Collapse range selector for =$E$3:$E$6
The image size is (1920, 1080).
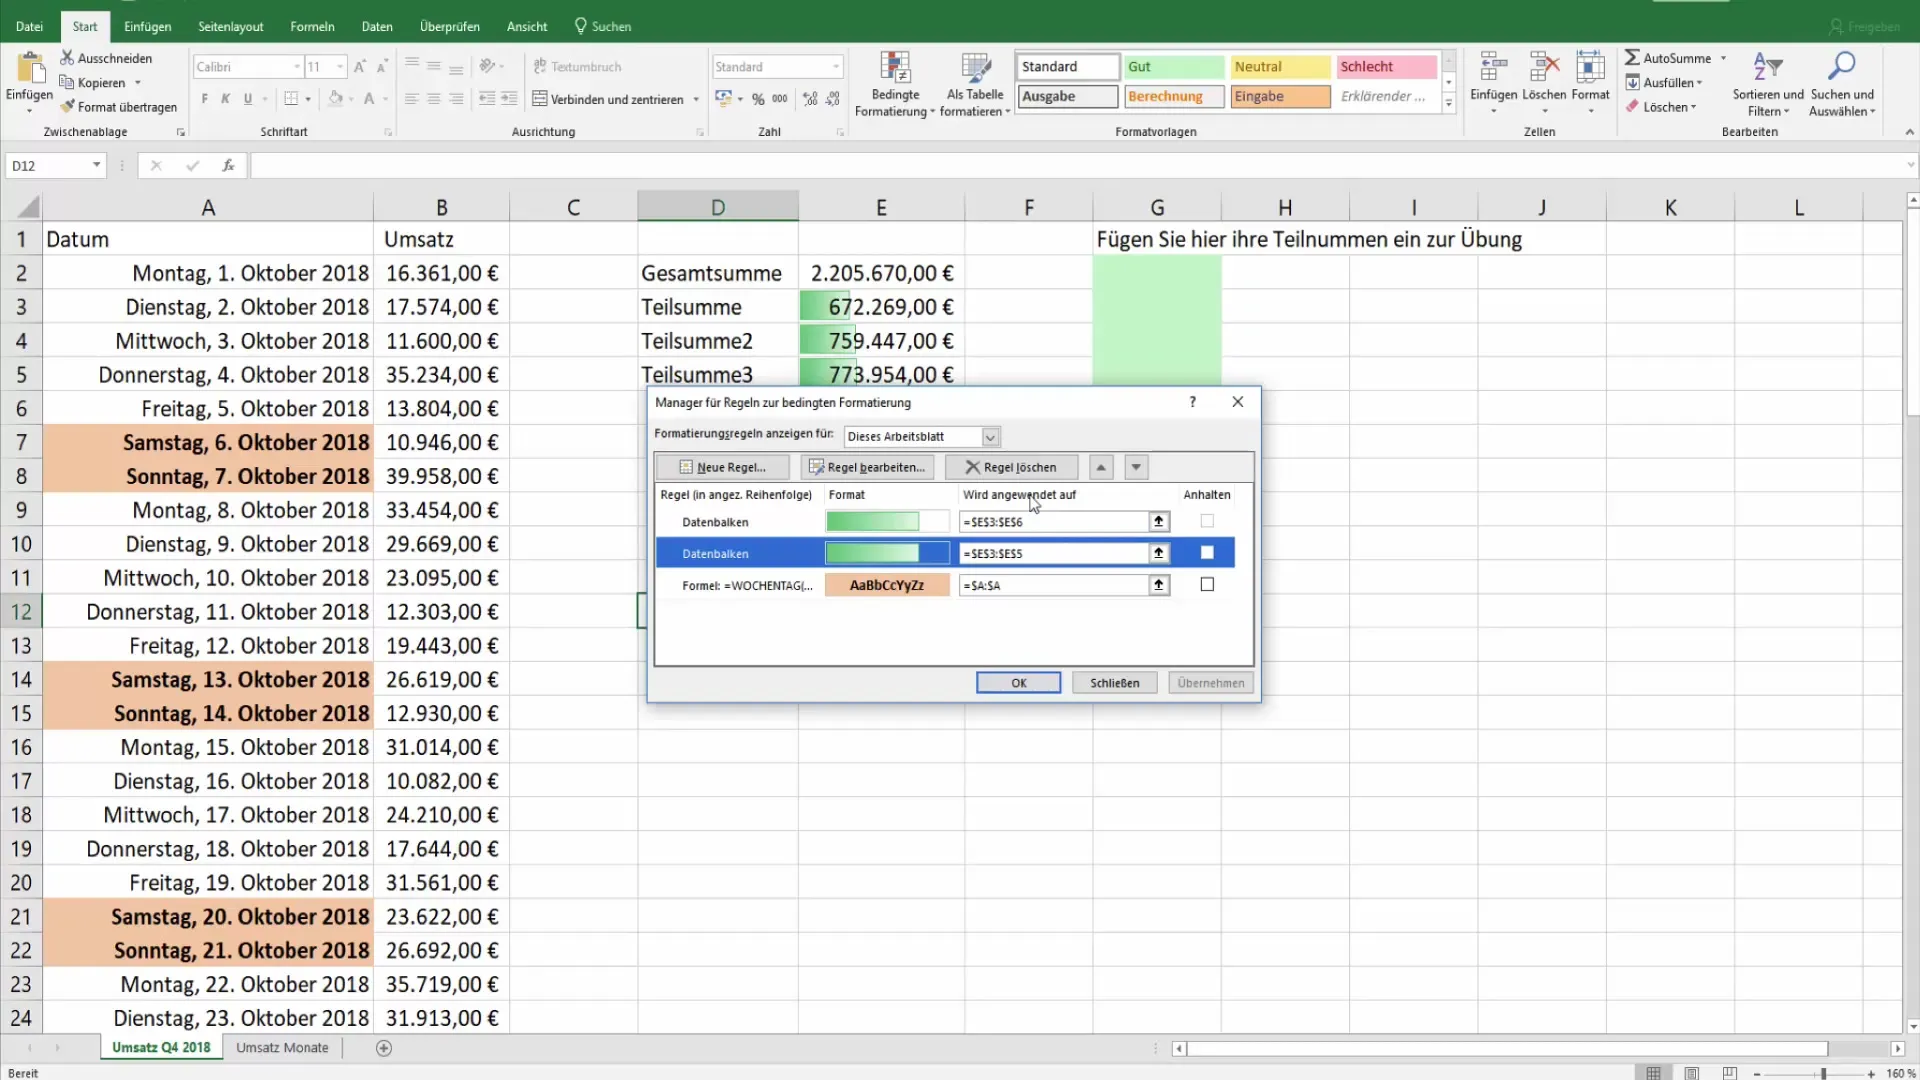pyautogui.click(x=1159, y=521)
